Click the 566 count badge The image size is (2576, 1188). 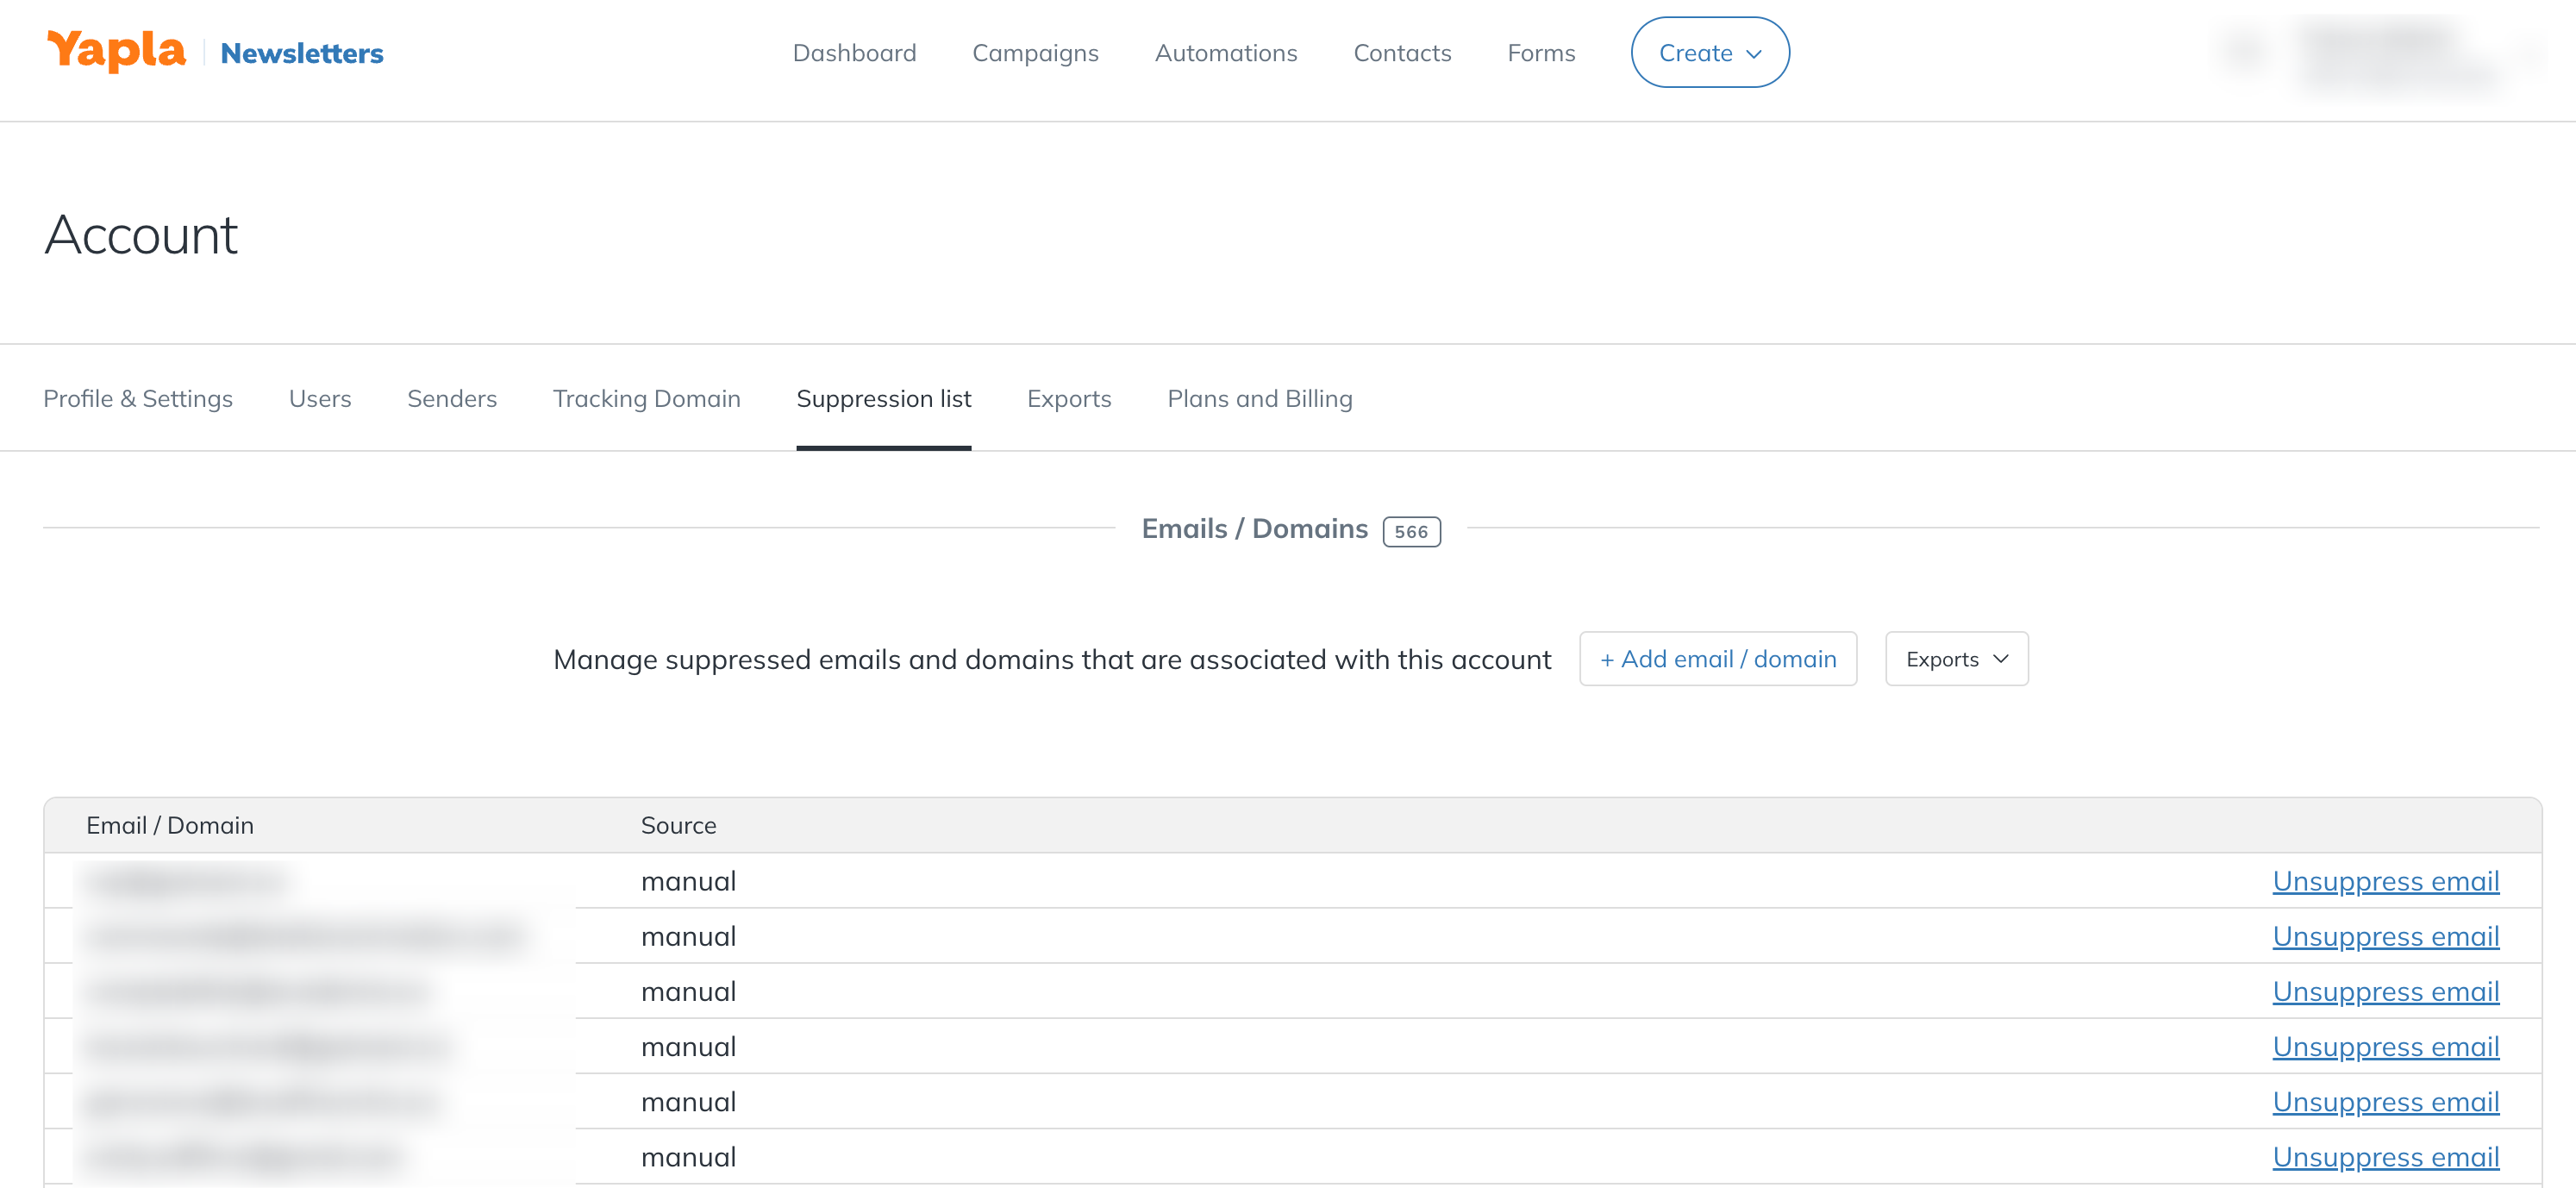(1410, 532)
